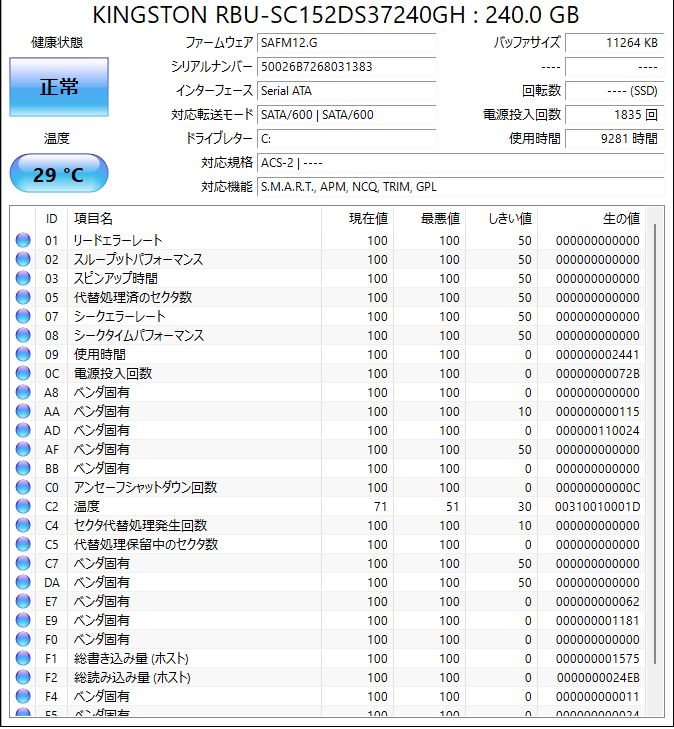Click the title KINGSTON RBU-SC152DS37240GH : 240.0 GB

336,15
